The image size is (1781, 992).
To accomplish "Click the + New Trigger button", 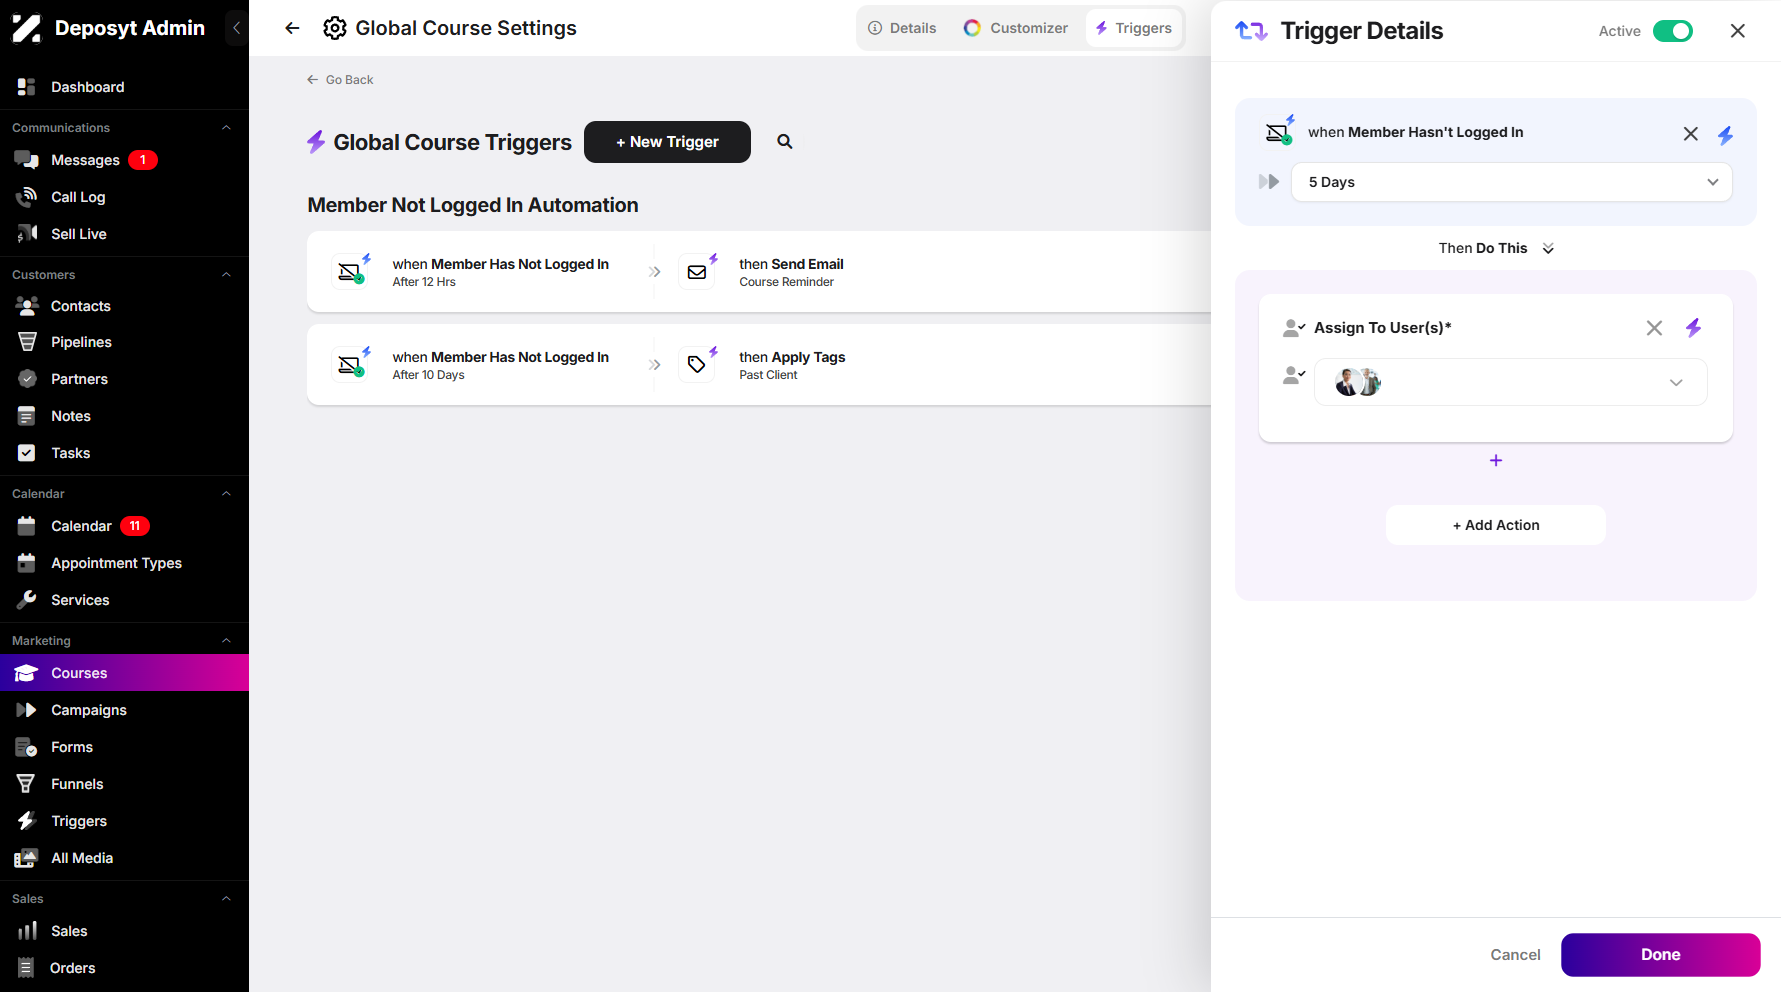I will click(x=667, y=142).
